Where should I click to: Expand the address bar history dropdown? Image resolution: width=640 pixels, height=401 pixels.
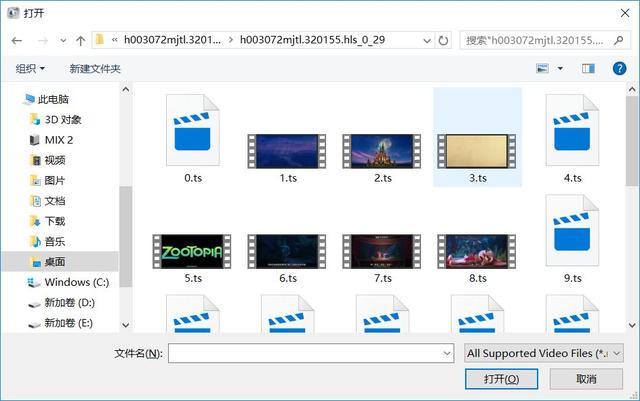click(427, 40)
